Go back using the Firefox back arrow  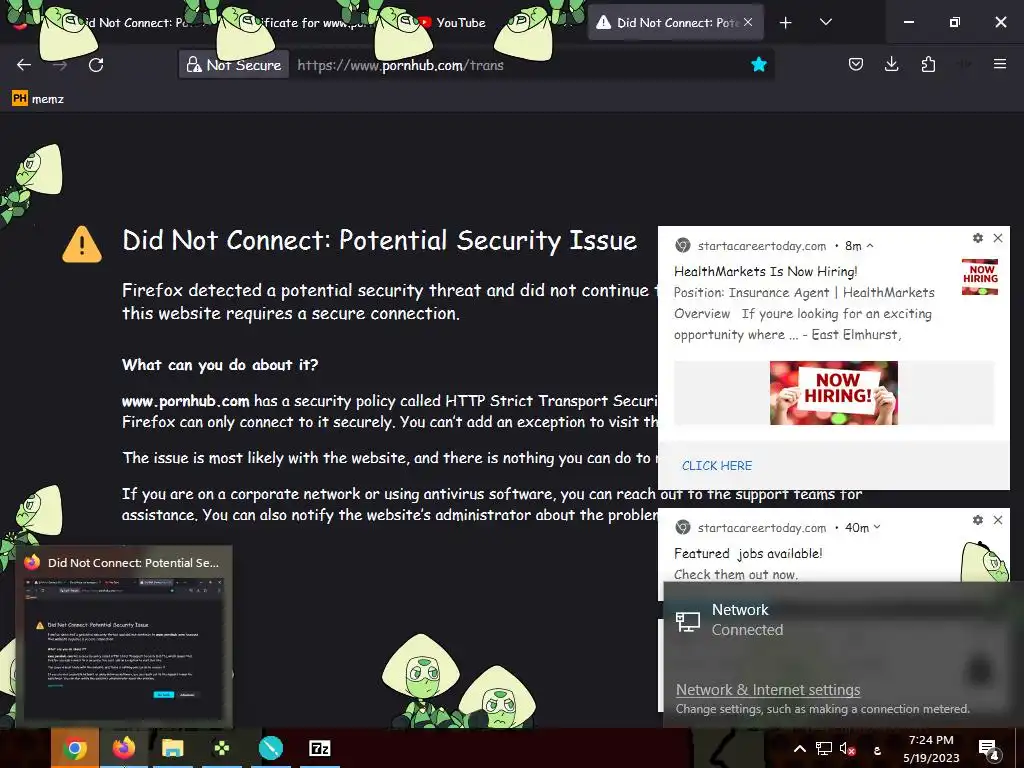pyautogui.click(x=24, y=65)
